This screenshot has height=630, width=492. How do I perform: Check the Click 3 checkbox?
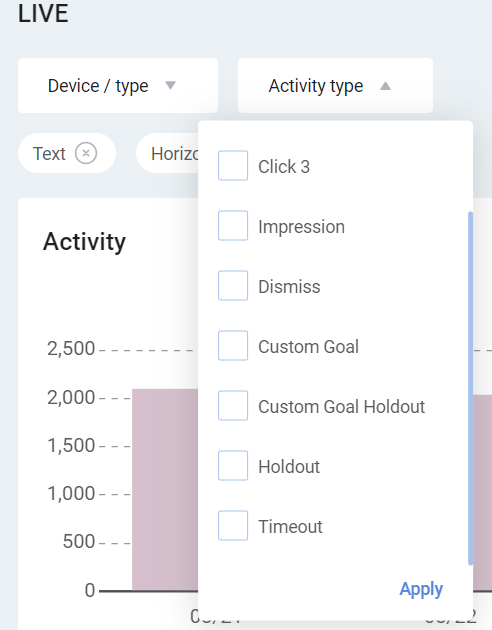233,166
